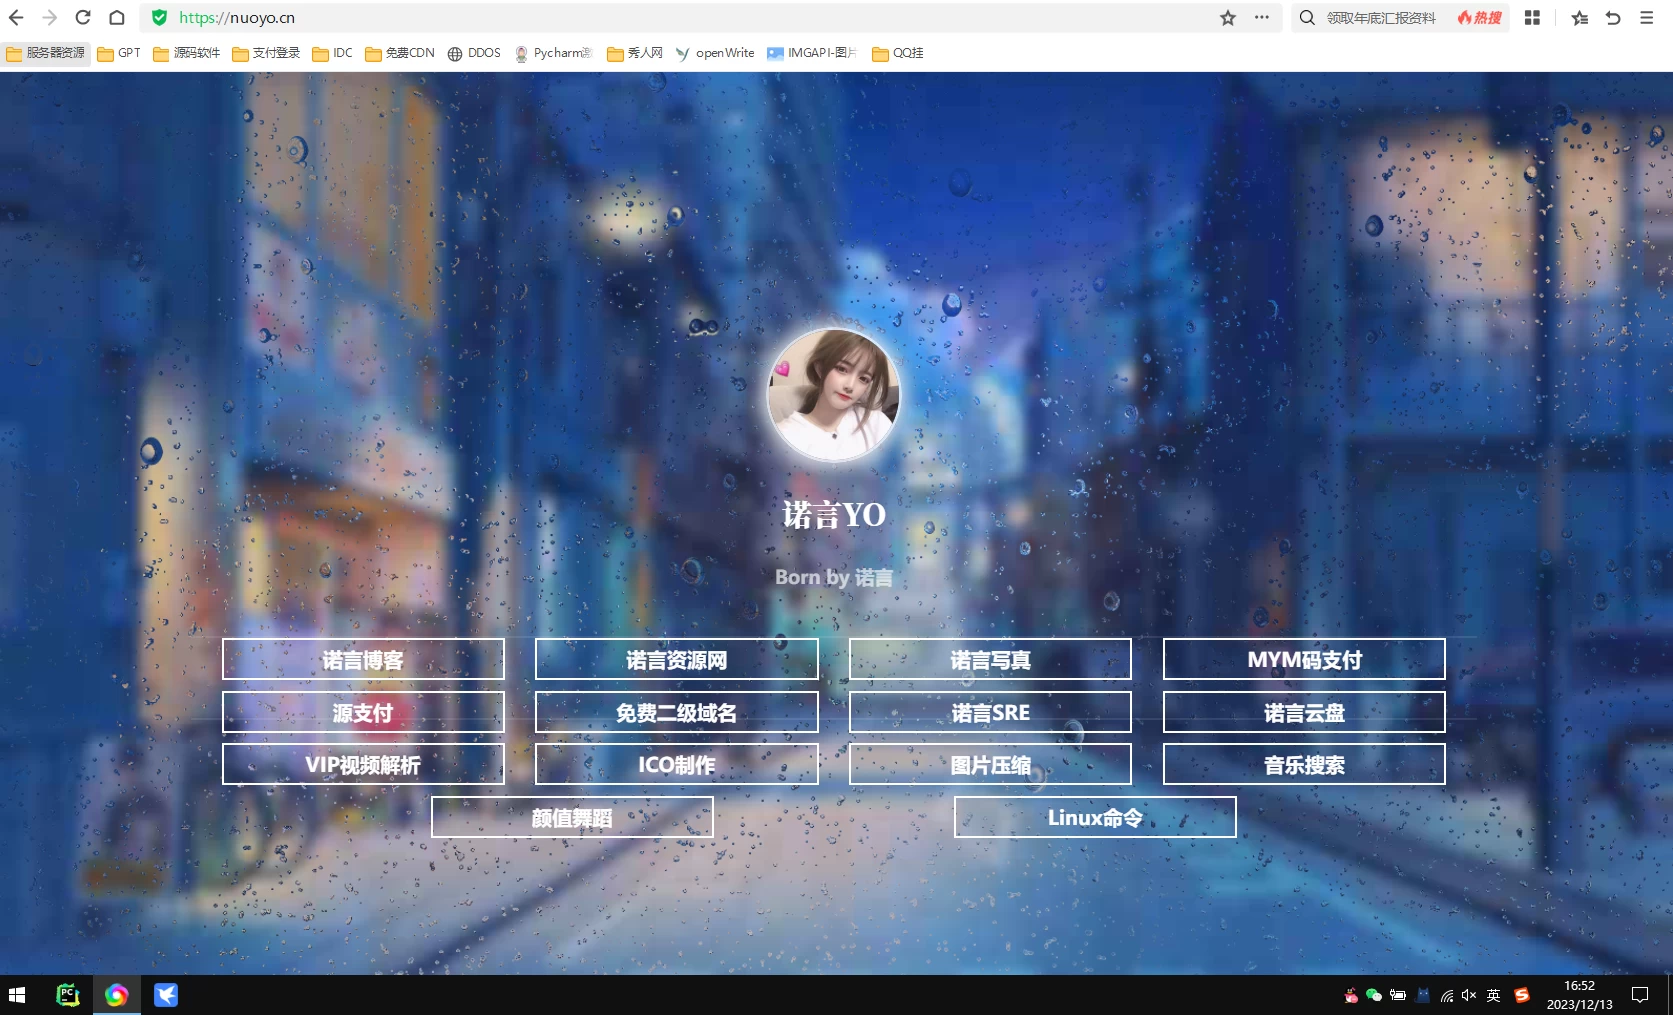Launch PyCharm from the taskbar
Image resolution: width=1673 pixels, height=1015 pixels.
pos(66,994)
